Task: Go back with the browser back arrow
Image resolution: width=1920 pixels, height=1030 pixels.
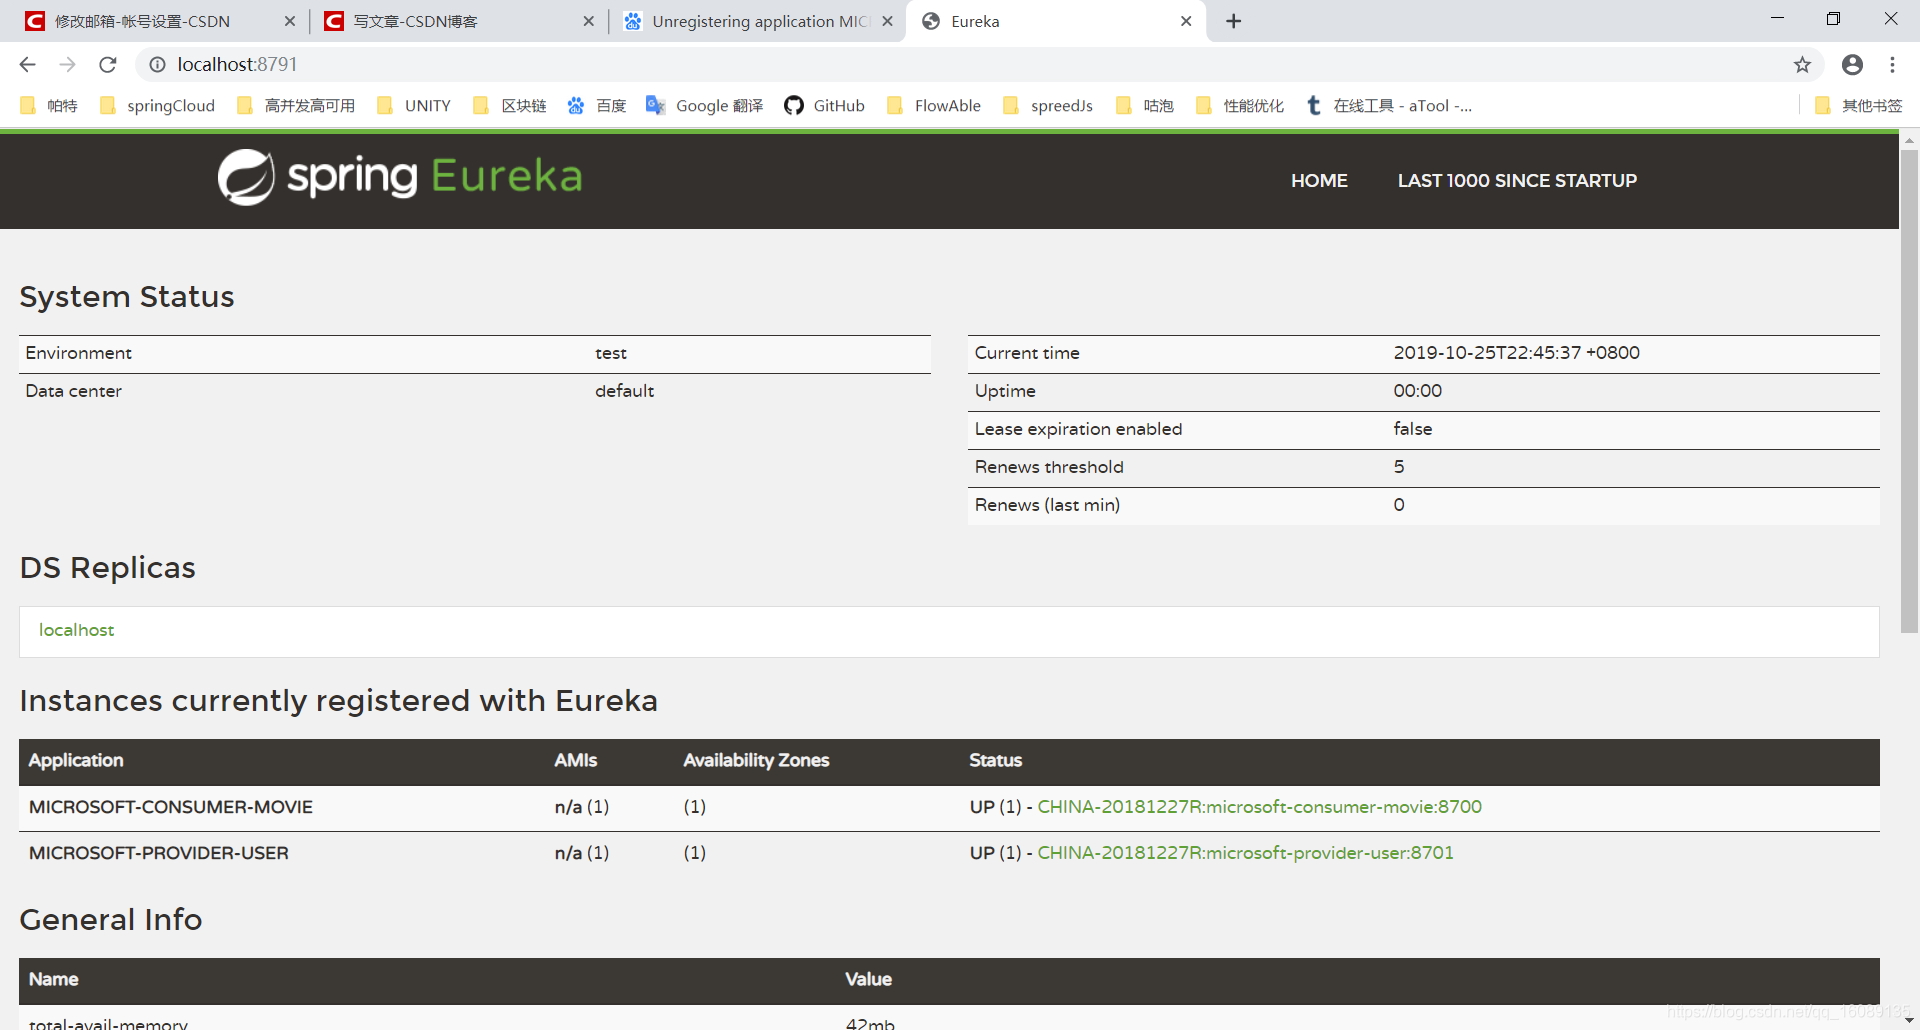Action: (x=27, y=65)
